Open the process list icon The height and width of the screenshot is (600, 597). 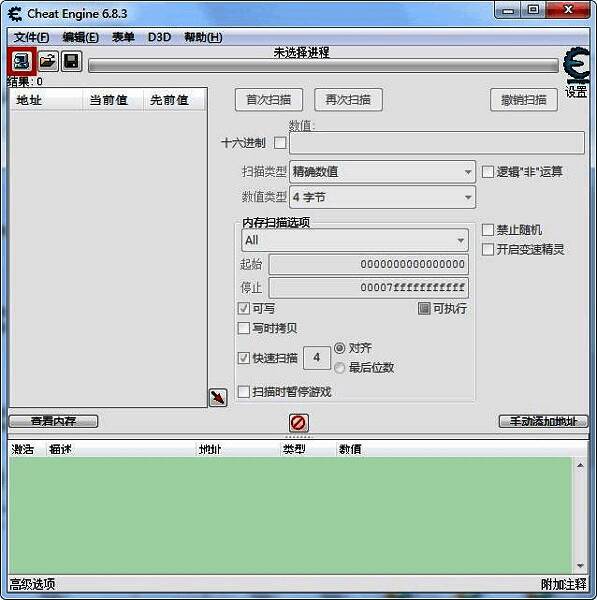pyautogui.click(x=21, y=62)
